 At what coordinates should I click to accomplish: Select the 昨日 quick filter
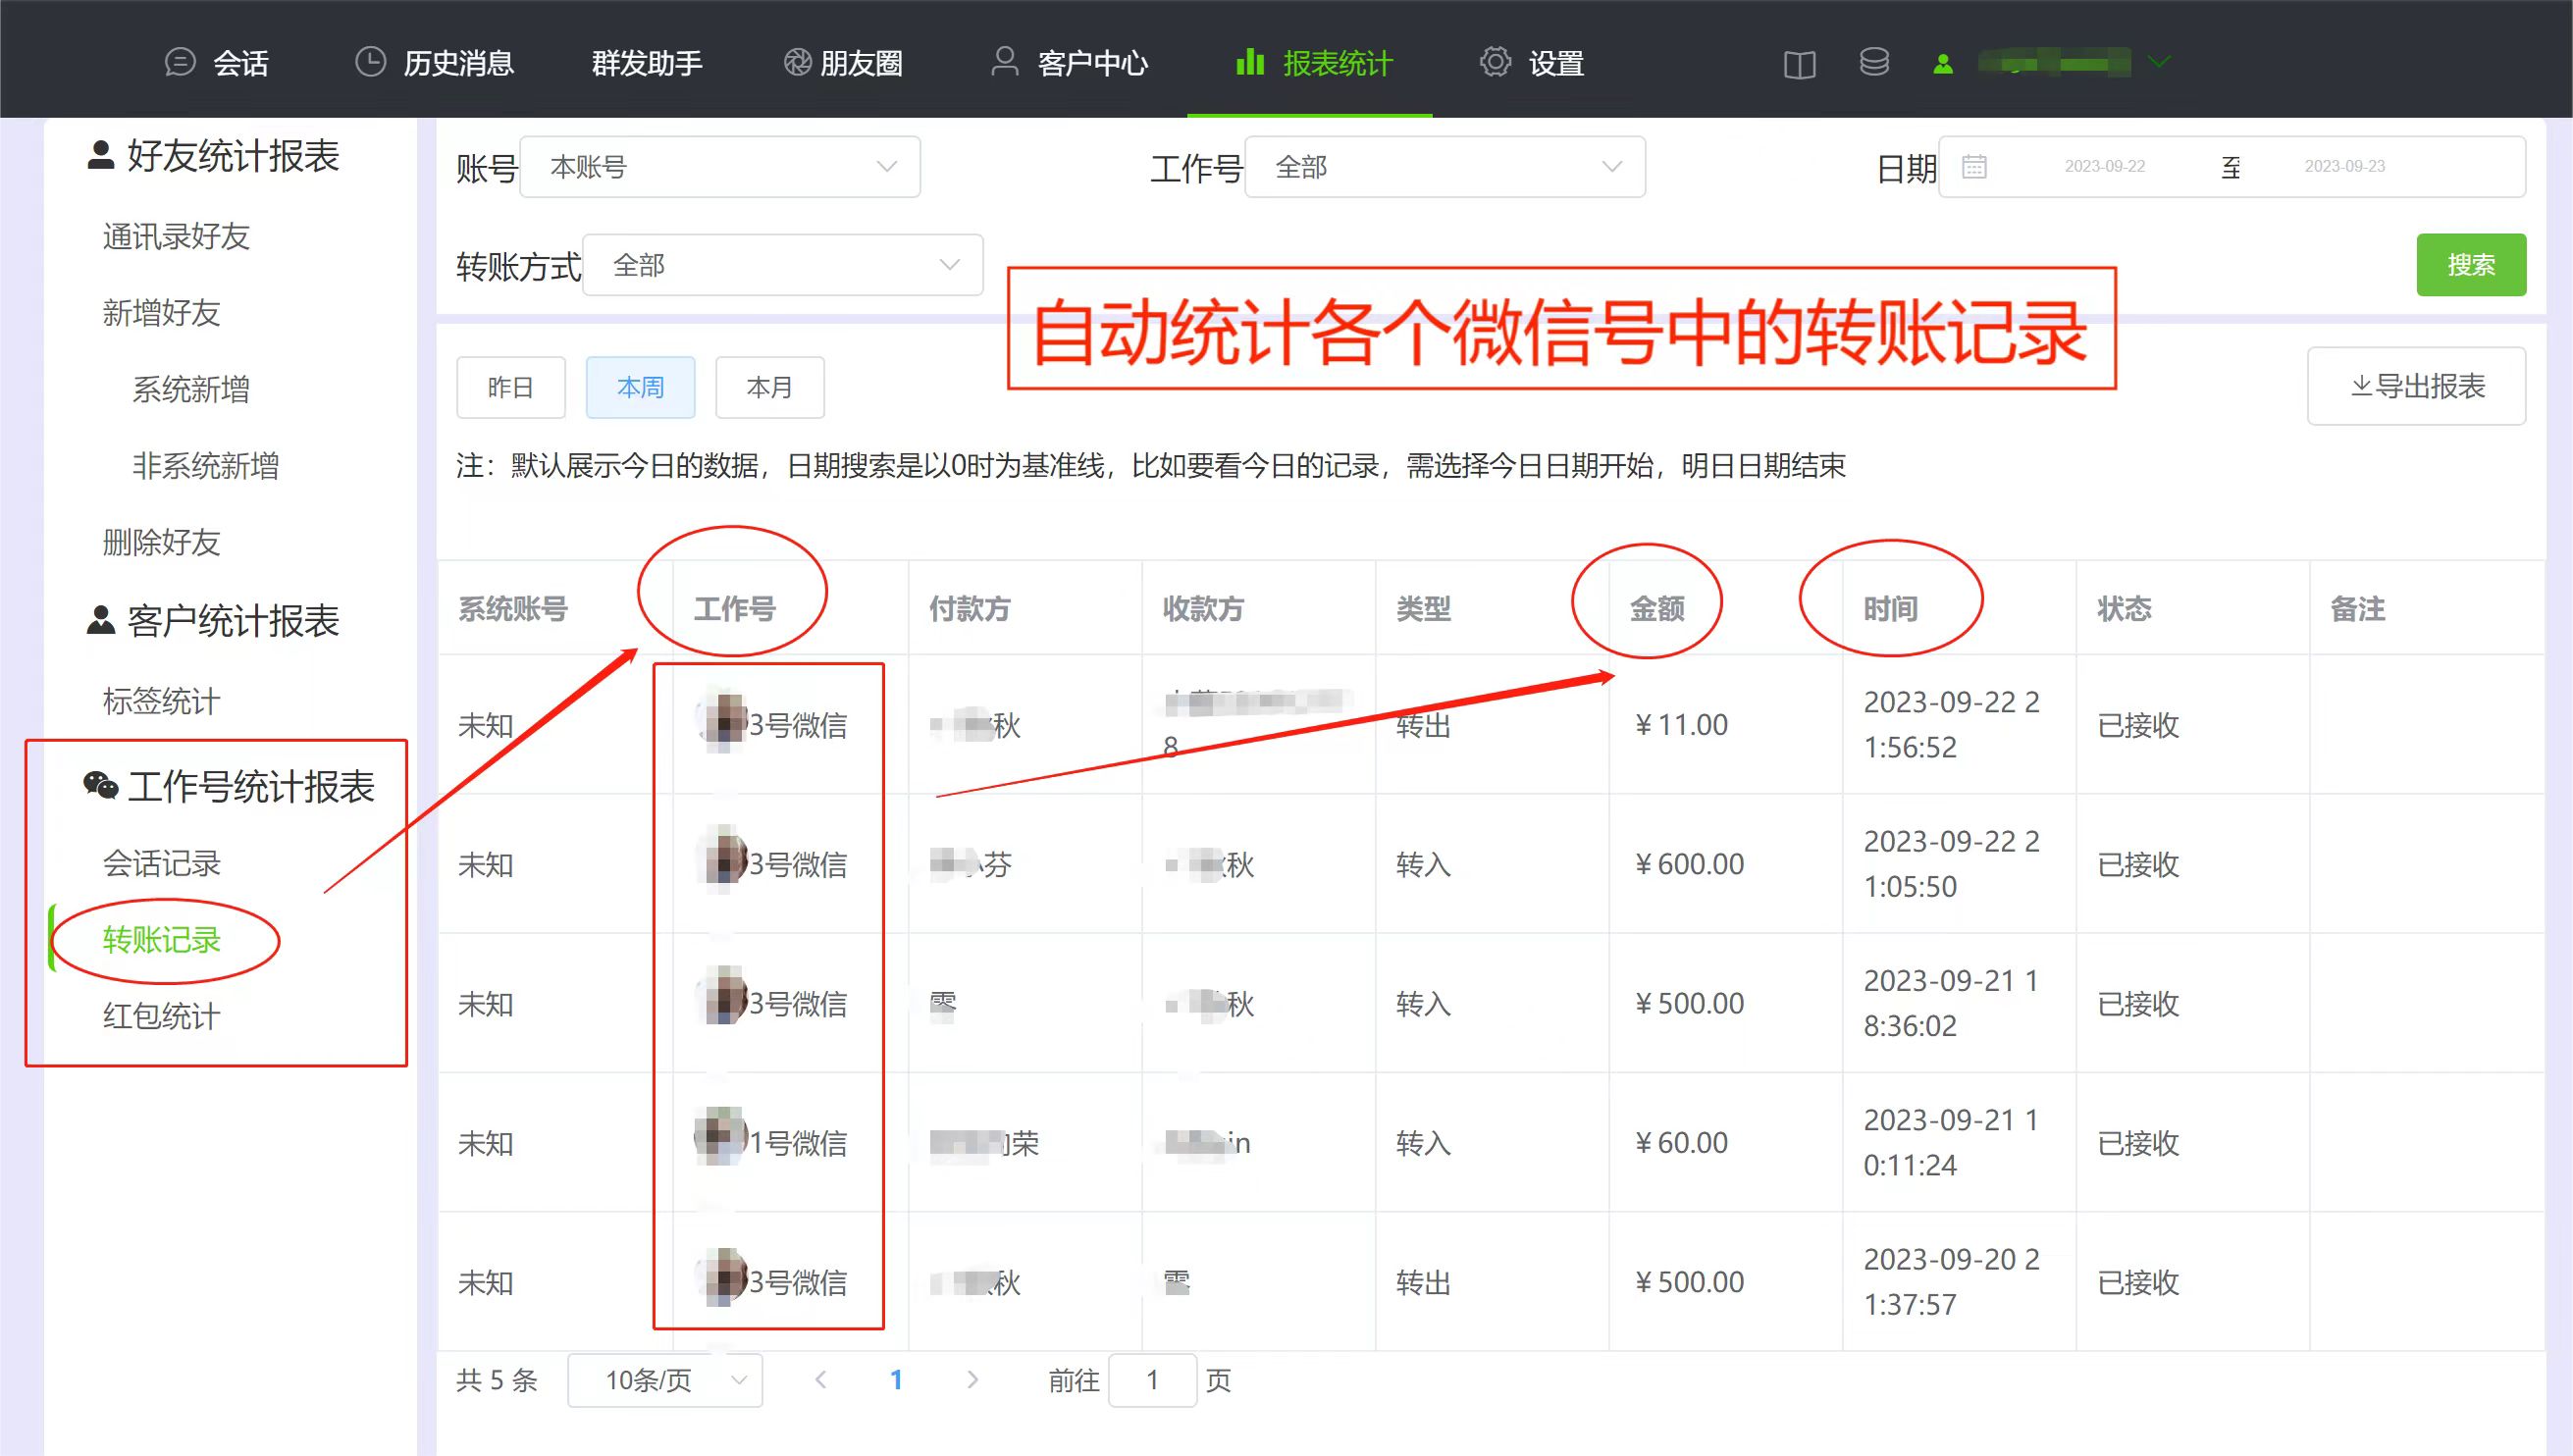tap(510, 387)
